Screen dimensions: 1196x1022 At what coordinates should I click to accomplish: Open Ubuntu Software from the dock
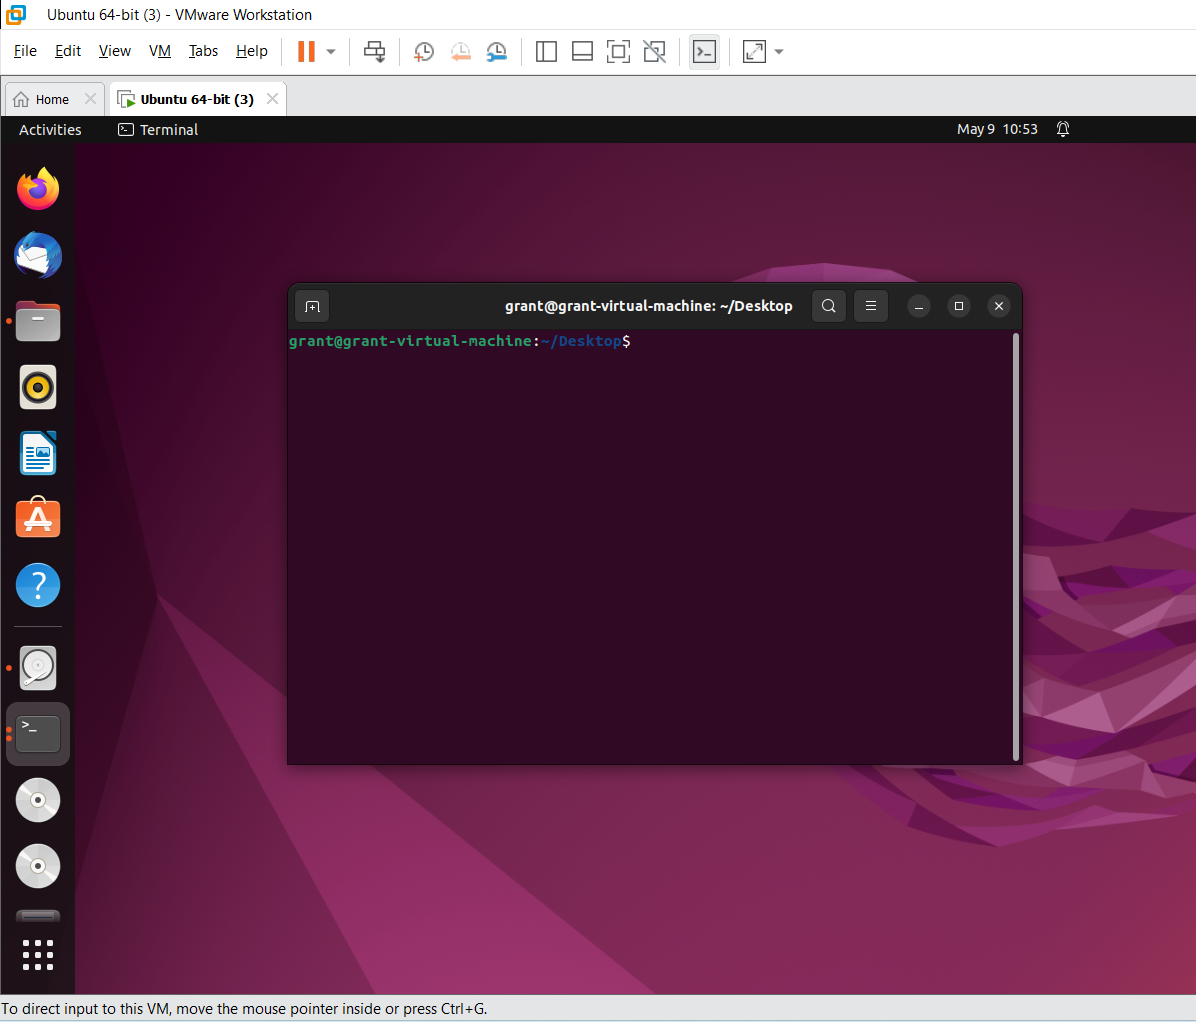coord(37,518)
